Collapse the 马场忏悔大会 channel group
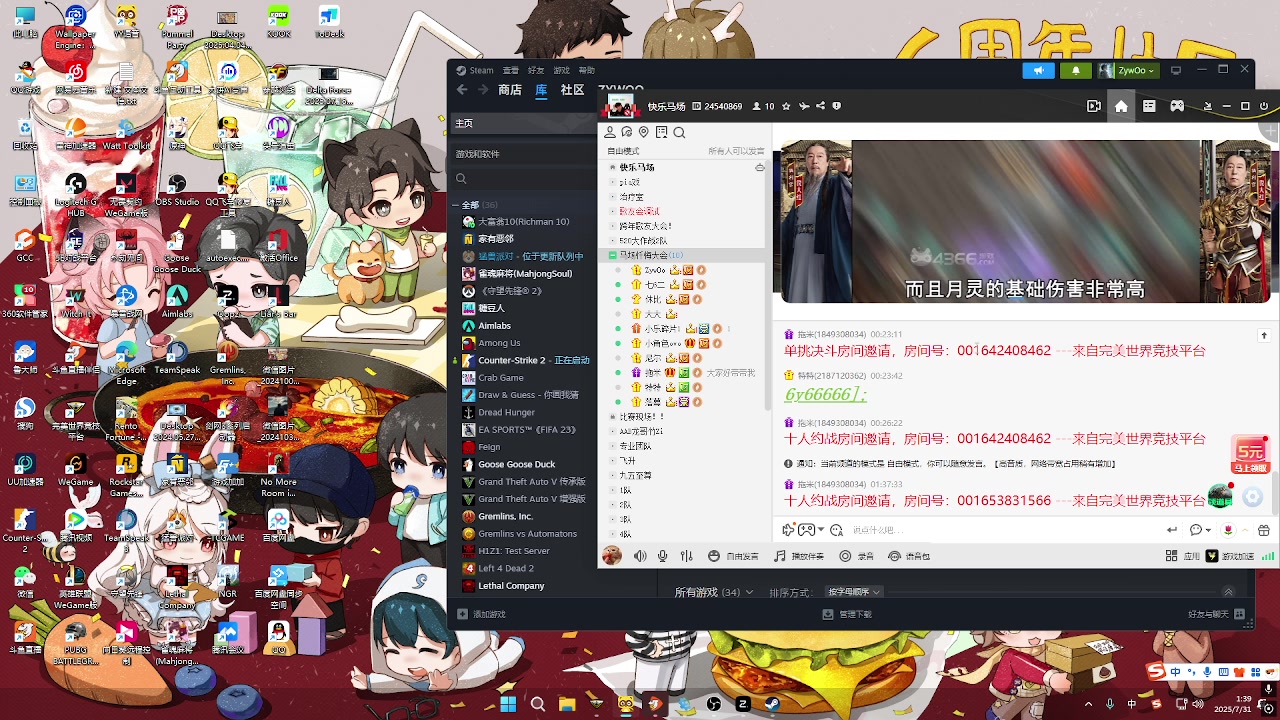 coord(612,255)
